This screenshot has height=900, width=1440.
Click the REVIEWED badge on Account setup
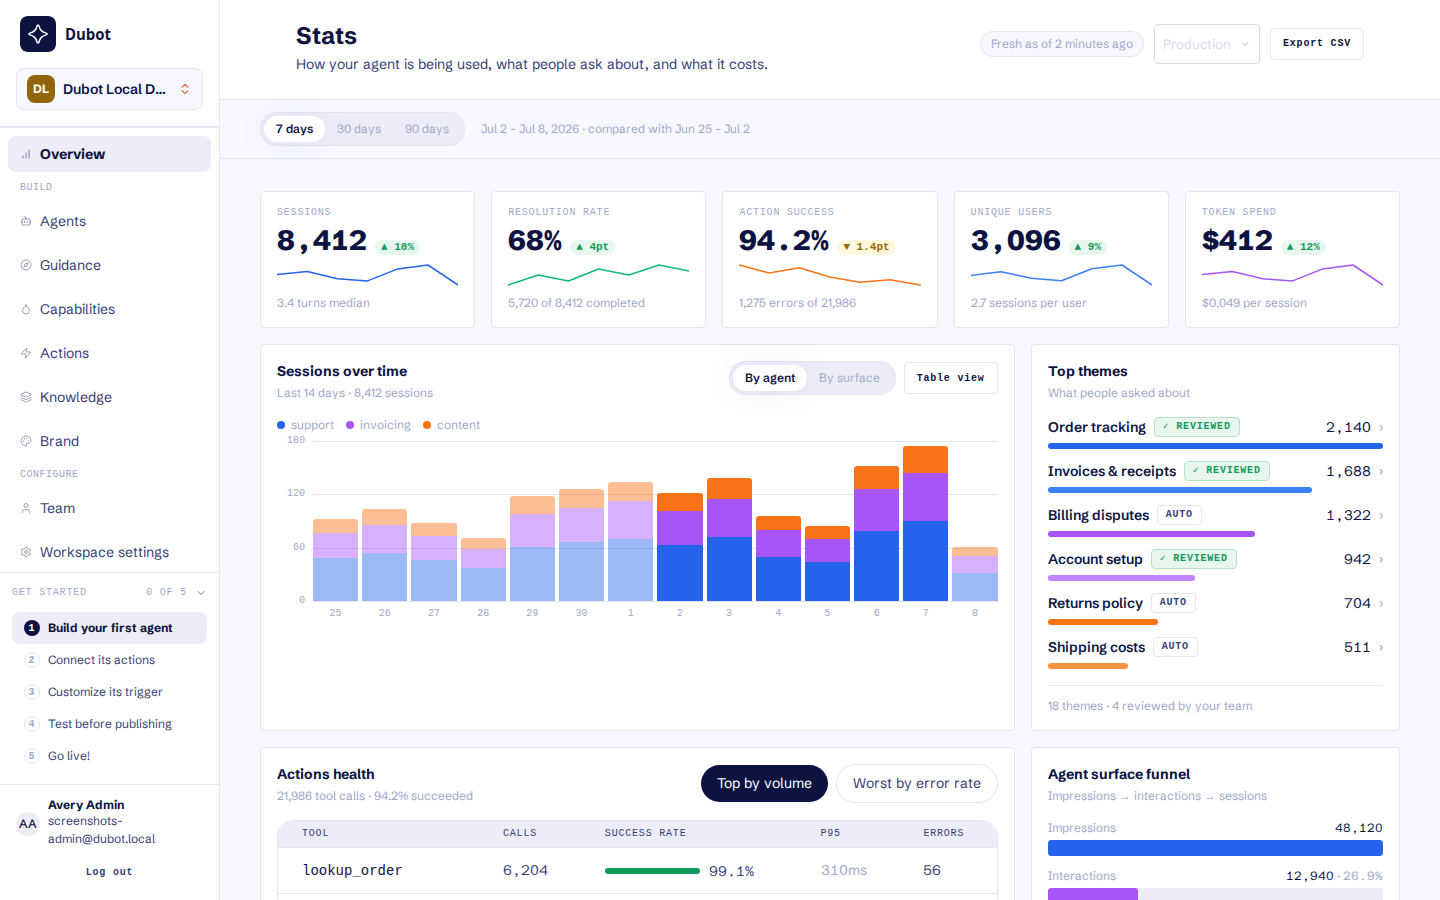[x=1194, y=558]
